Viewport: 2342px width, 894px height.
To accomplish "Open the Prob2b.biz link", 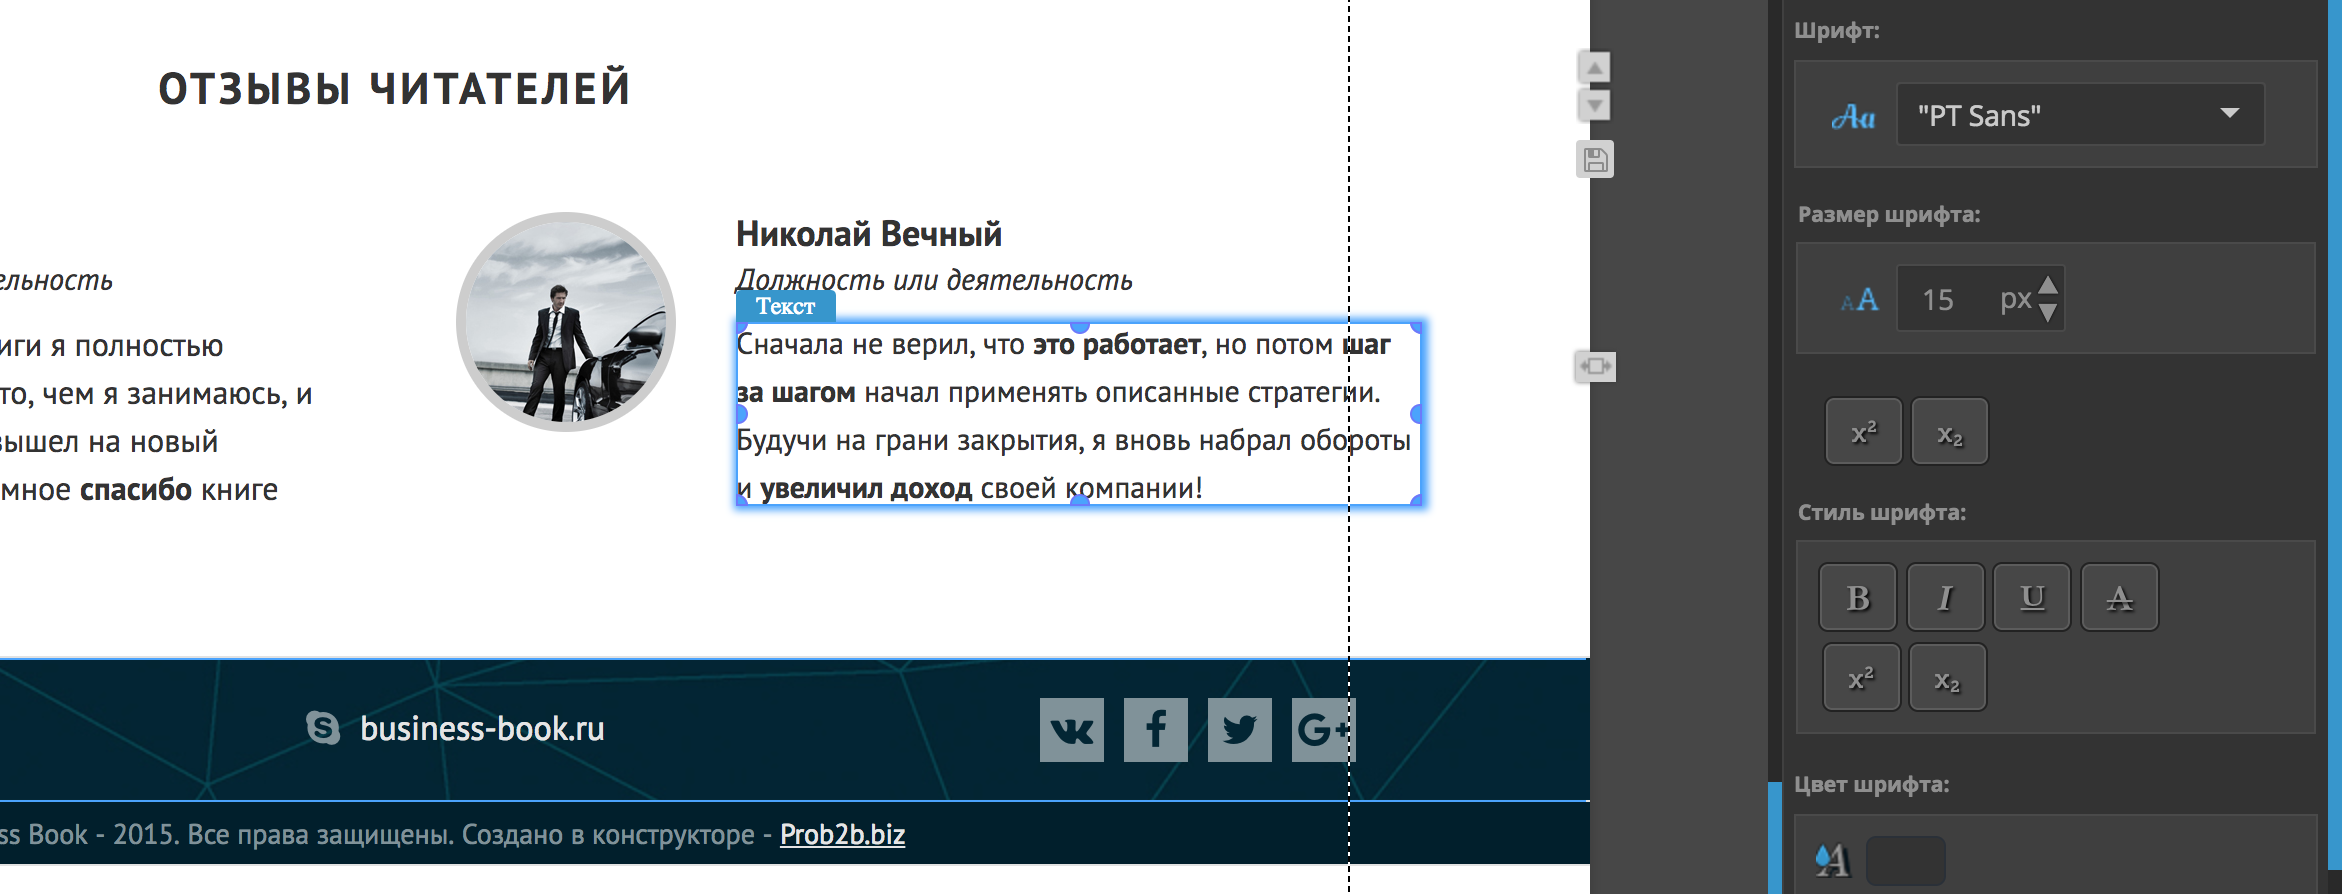I will click(842, 834).
